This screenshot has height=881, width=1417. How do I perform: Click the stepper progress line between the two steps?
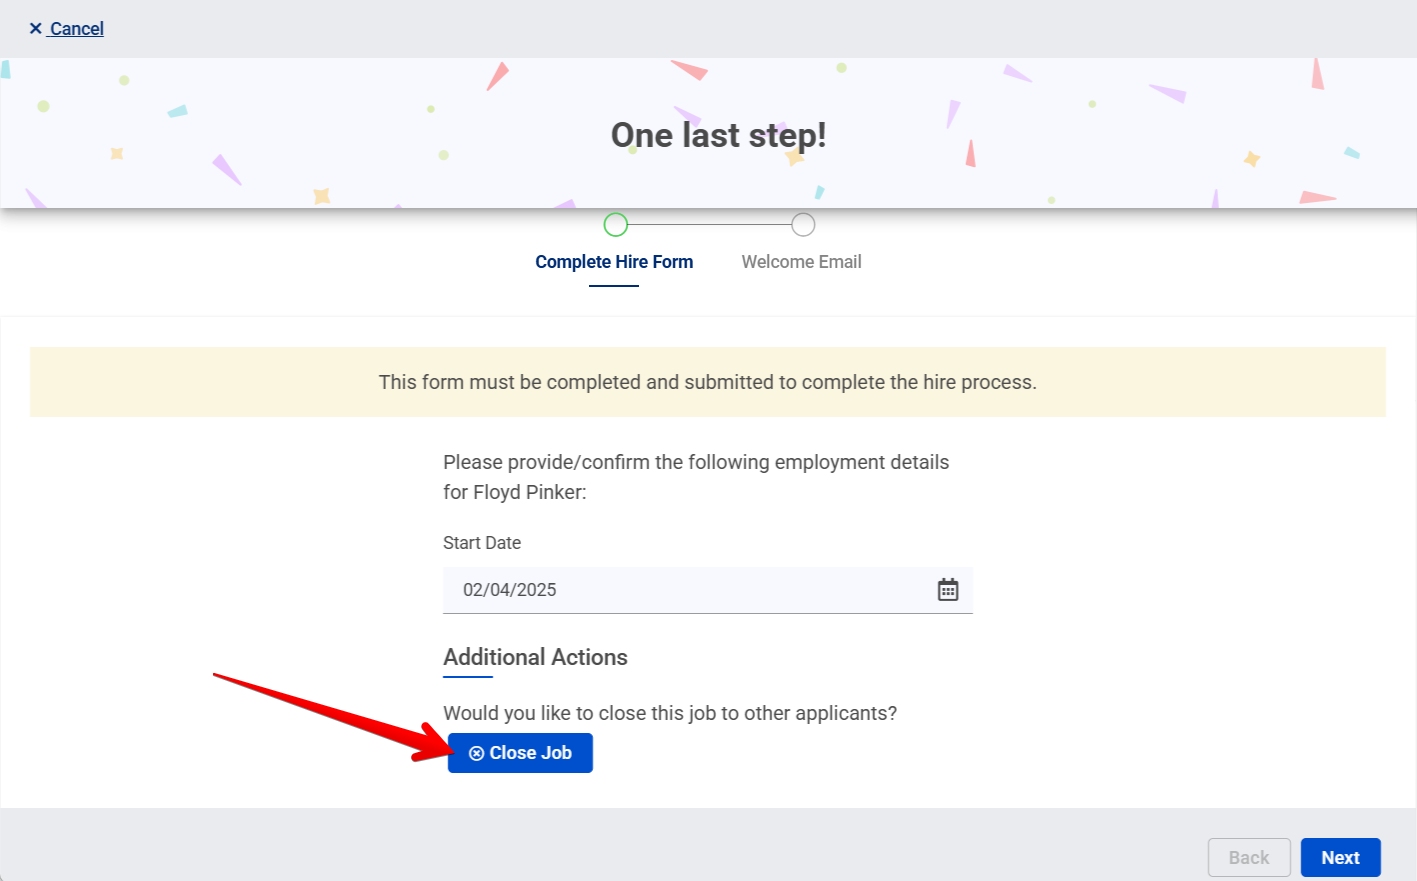click(709, 224)
